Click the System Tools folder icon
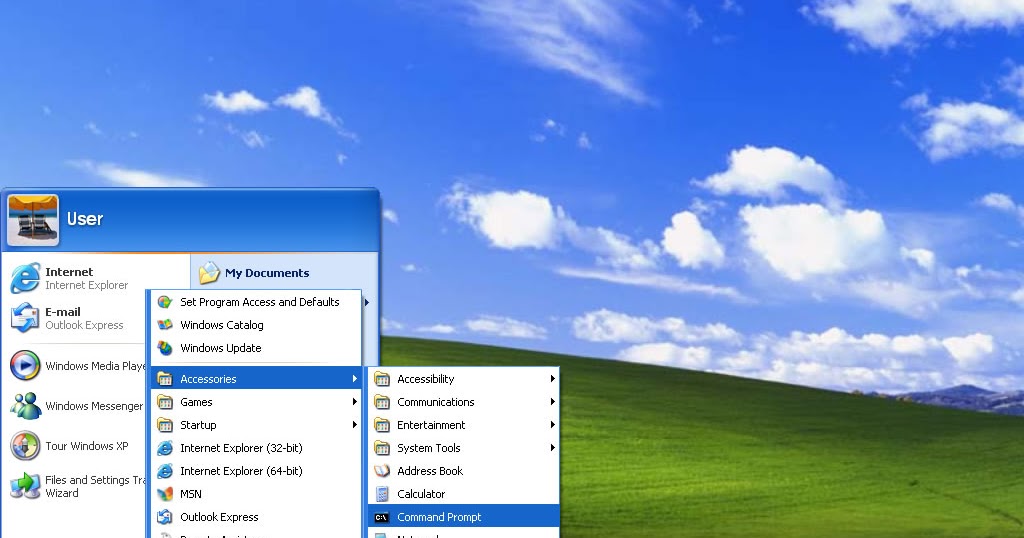Viewport: 1024px width, 538px height. pyautogui.click(x=382, y=448)
